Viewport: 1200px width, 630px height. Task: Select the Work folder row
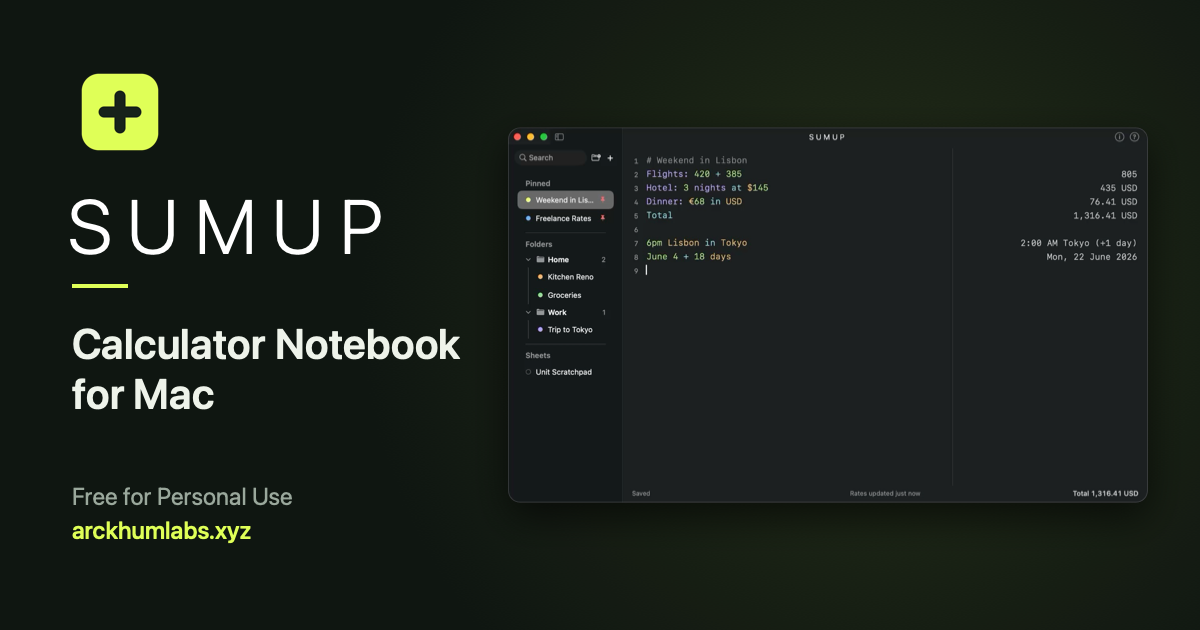566,313
